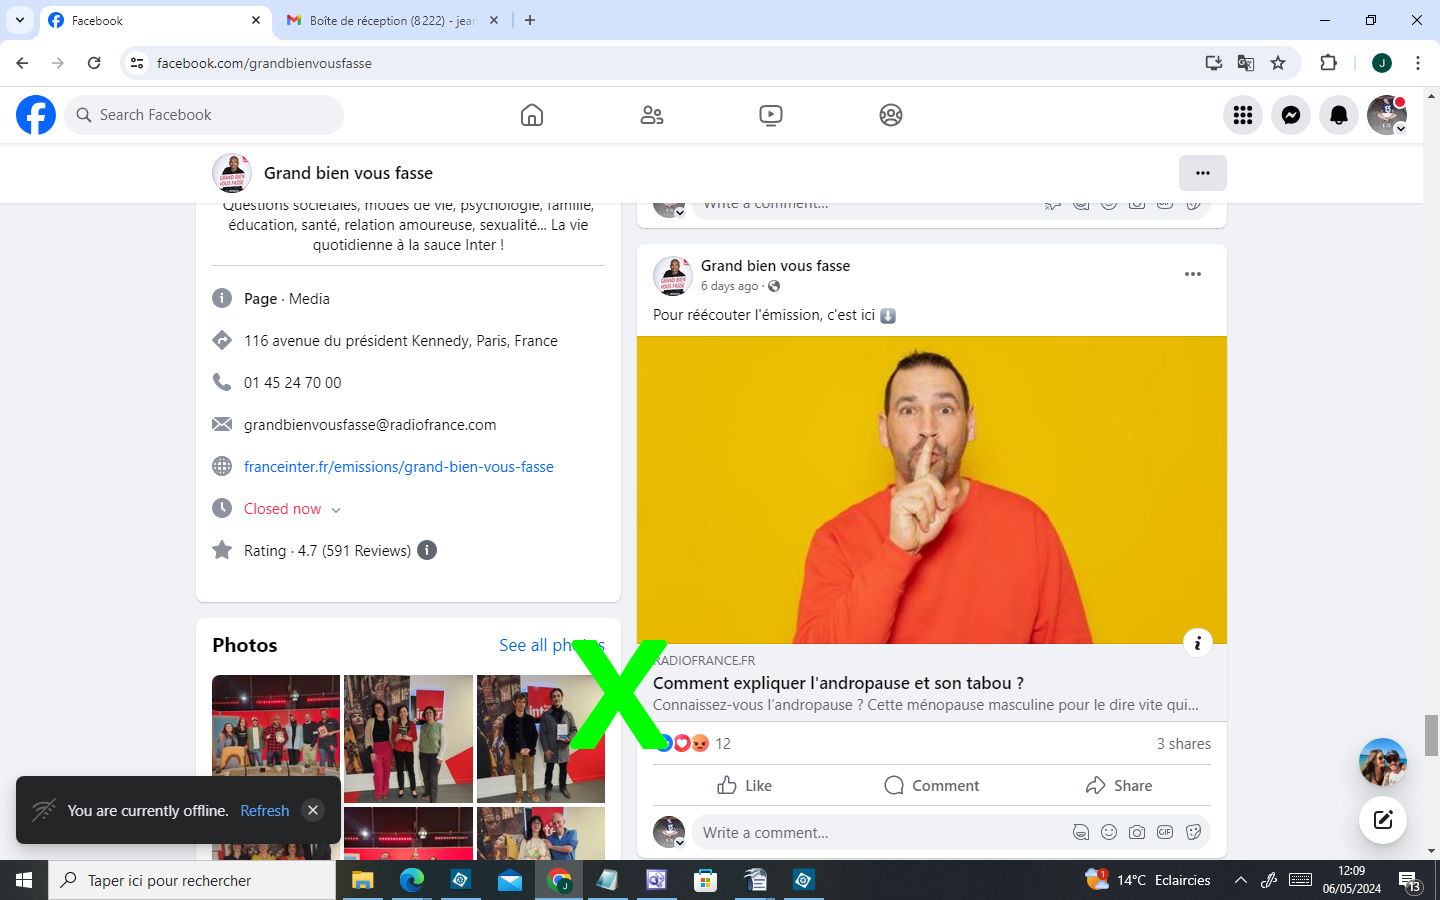Insert an emoji in the comment

[x=1109, y=832]
